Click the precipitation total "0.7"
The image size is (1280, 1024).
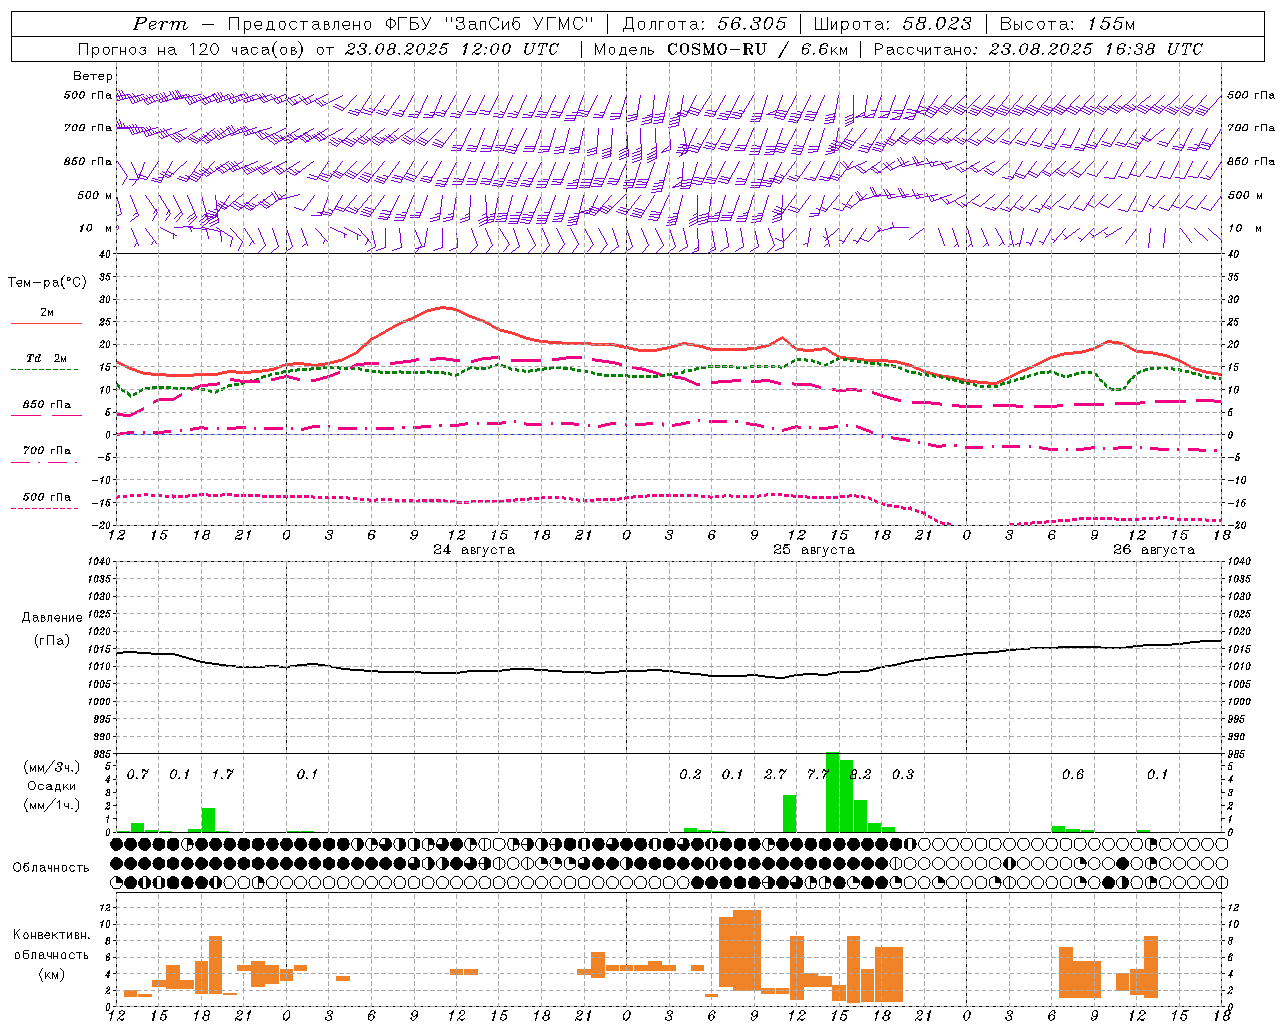point(138,775)
